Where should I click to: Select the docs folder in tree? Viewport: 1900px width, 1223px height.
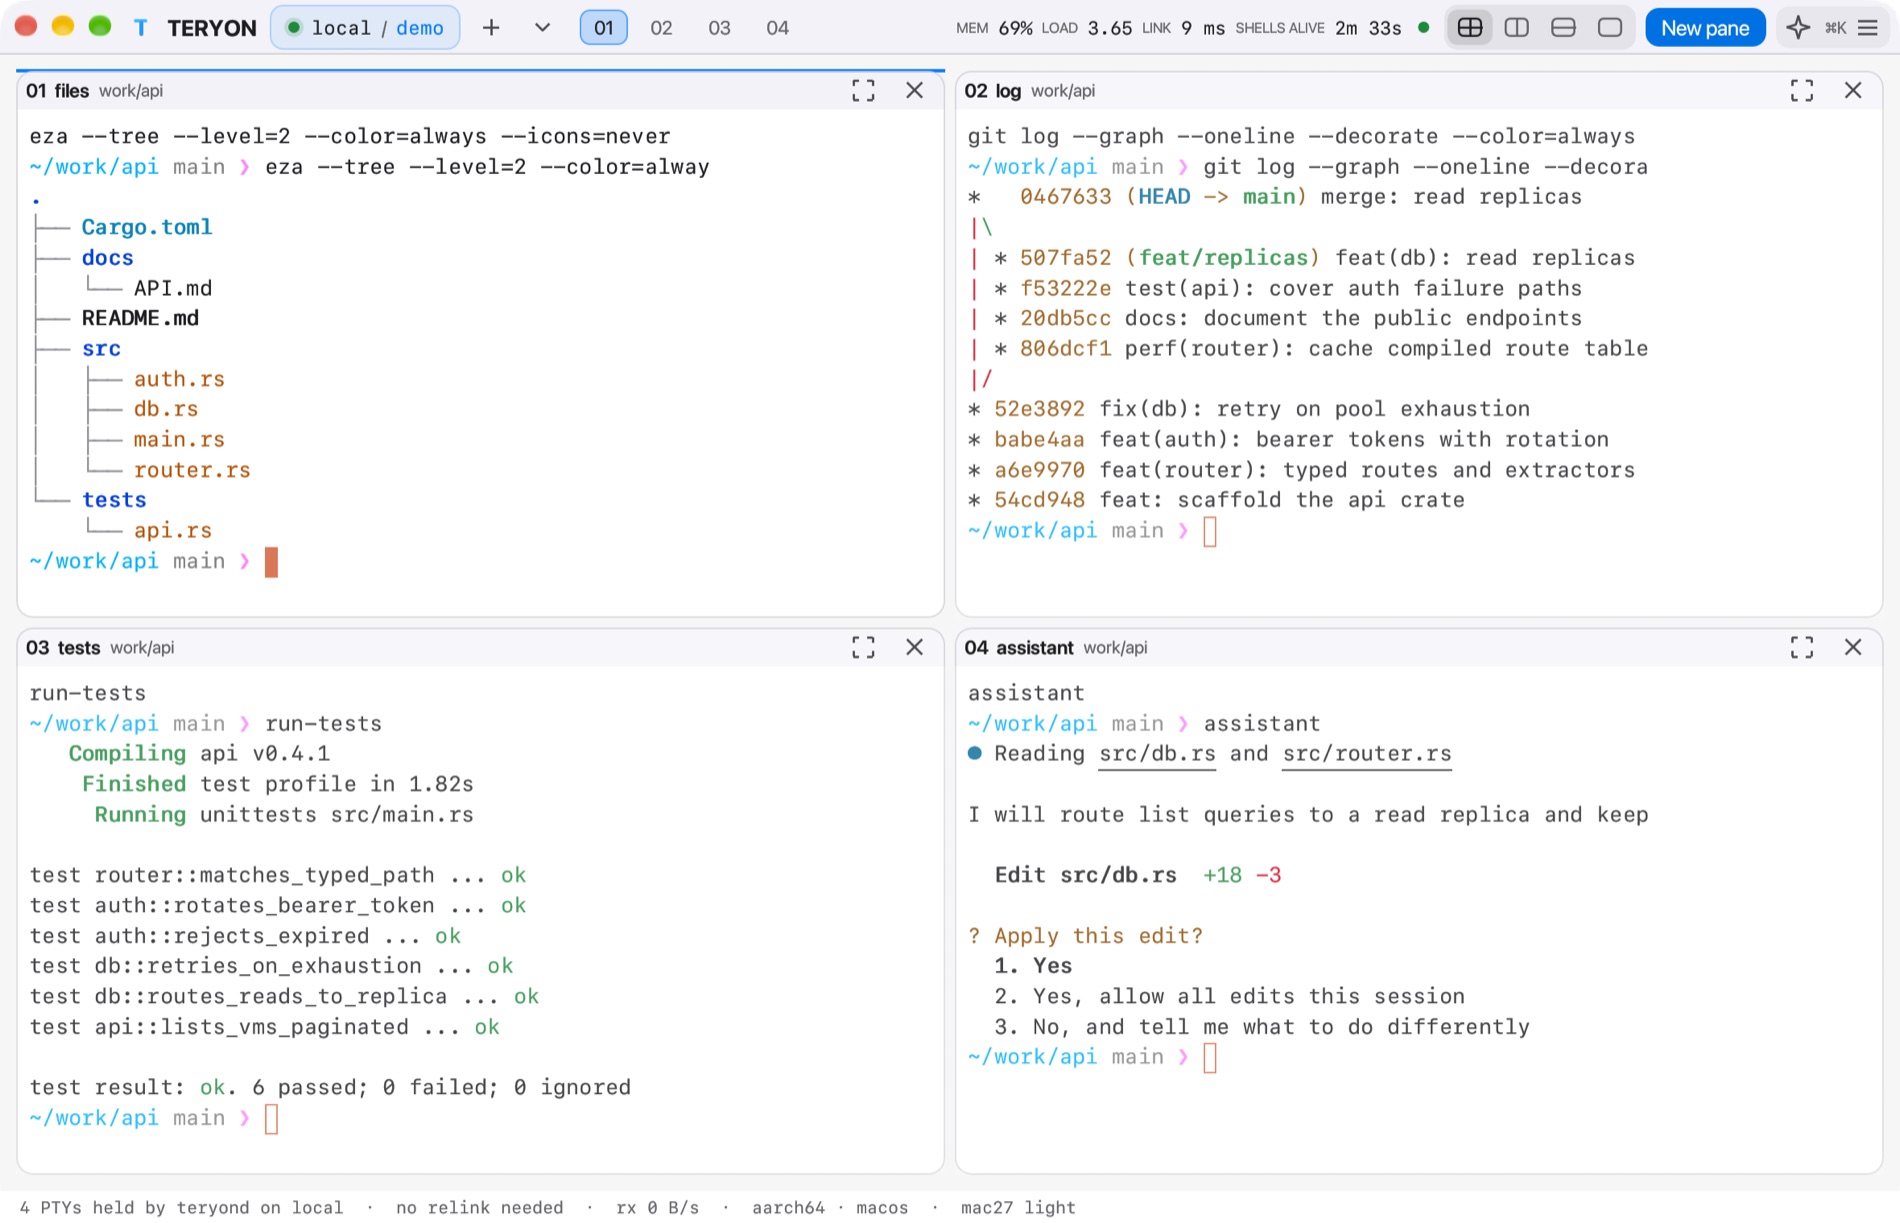[108, 258]
